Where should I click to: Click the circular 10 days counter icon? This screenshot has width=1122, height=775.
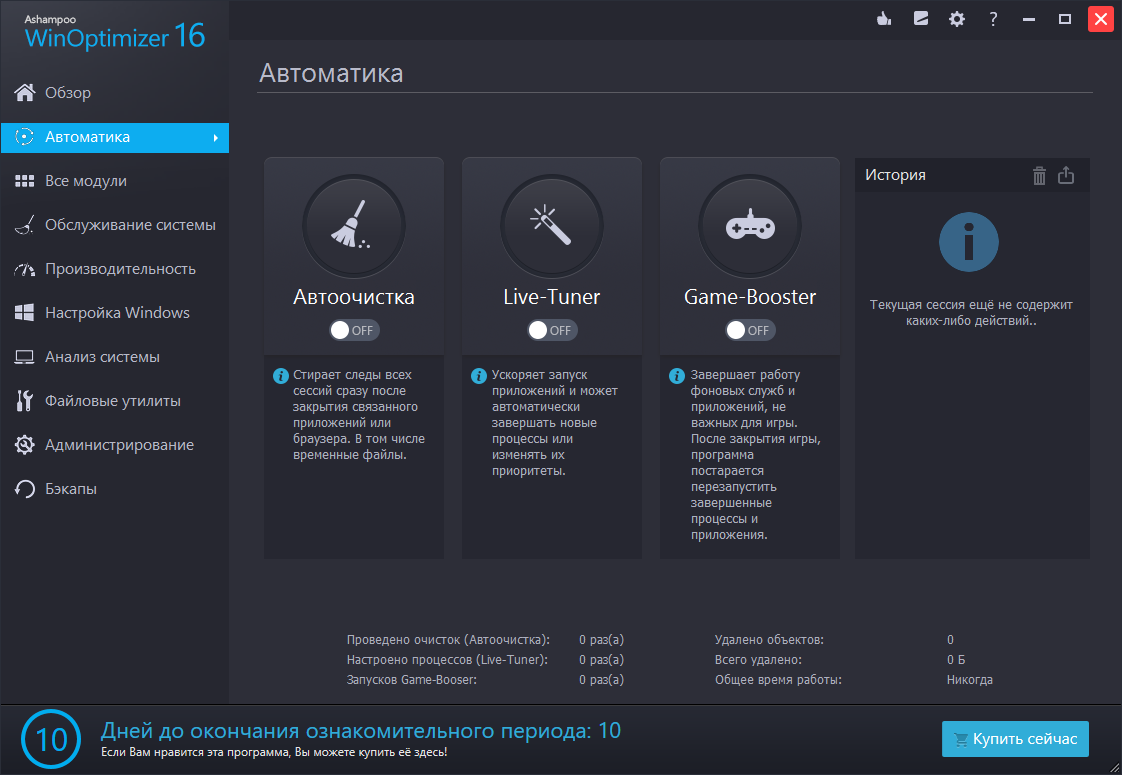[51, 739]
